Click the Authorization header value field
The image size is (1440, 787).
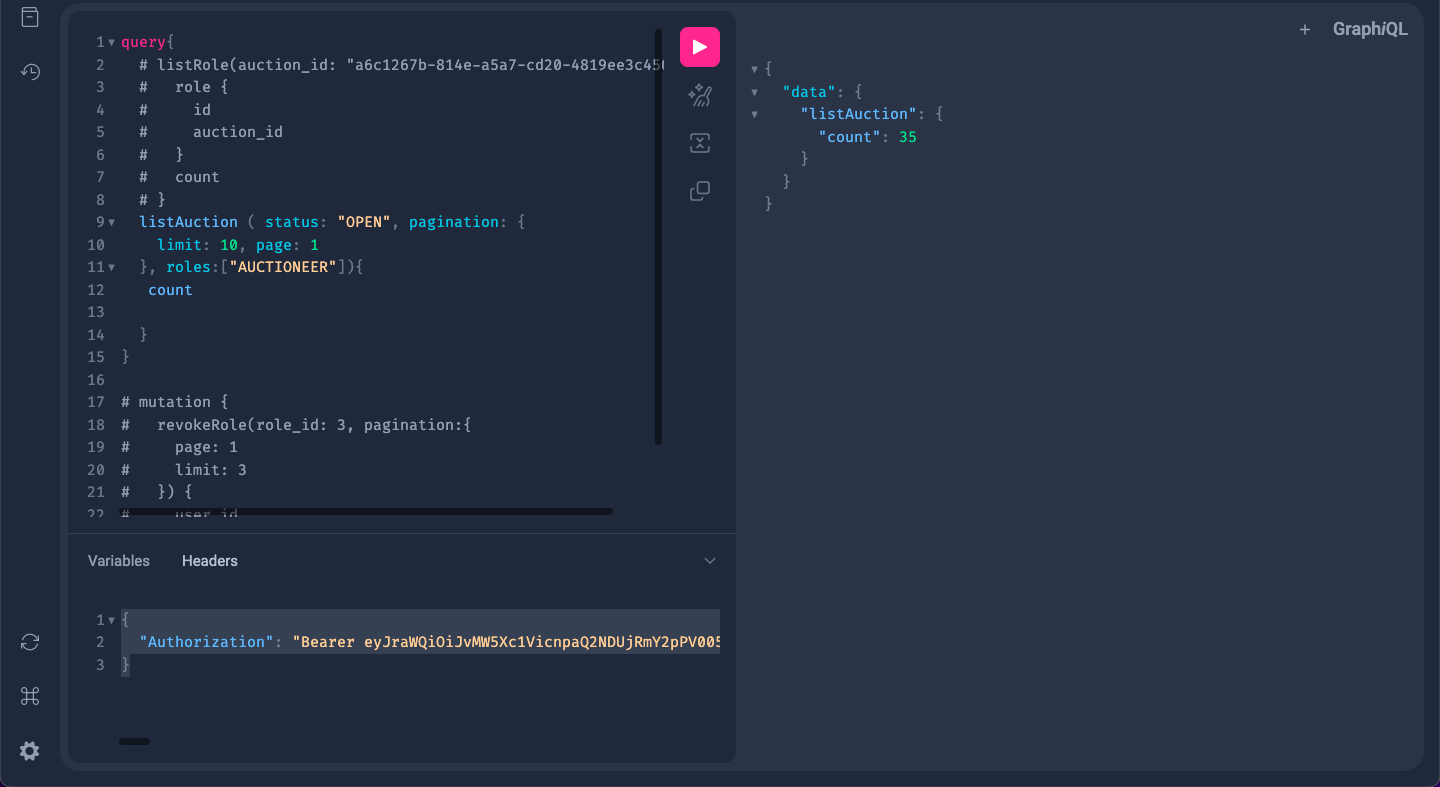click(x=506, y=642)
